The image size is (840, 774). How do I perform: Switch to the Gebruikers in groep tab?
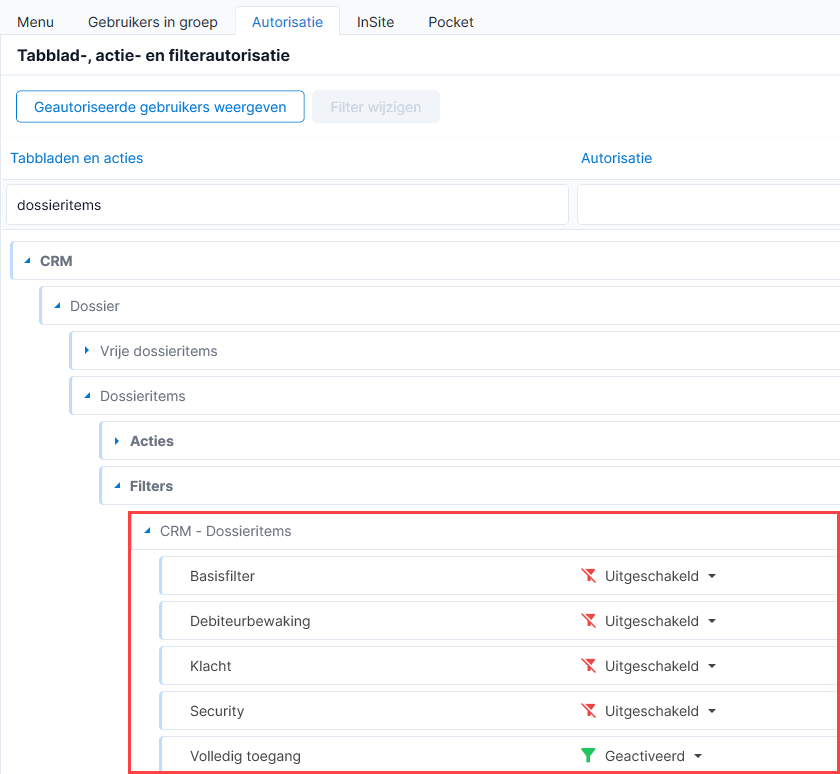pos(153,22)
